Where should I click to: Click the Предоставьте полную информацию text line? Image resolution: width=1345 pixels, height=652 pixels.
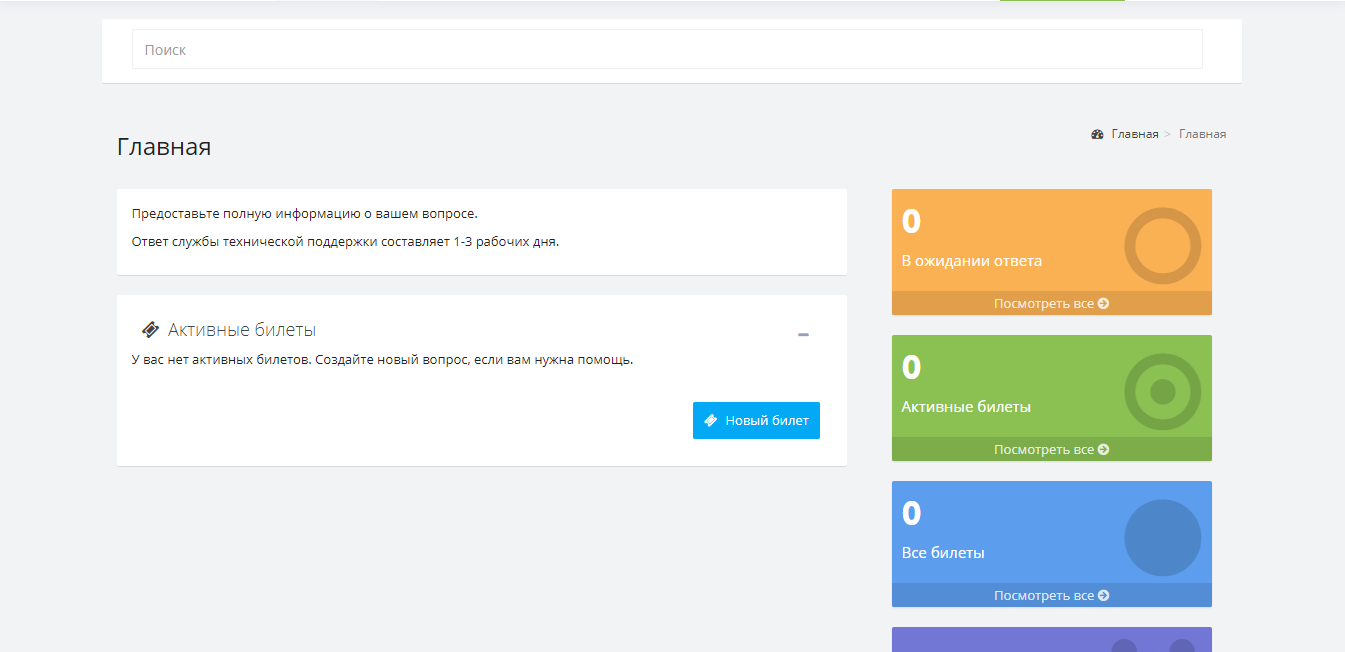click(x=305, y=214)
